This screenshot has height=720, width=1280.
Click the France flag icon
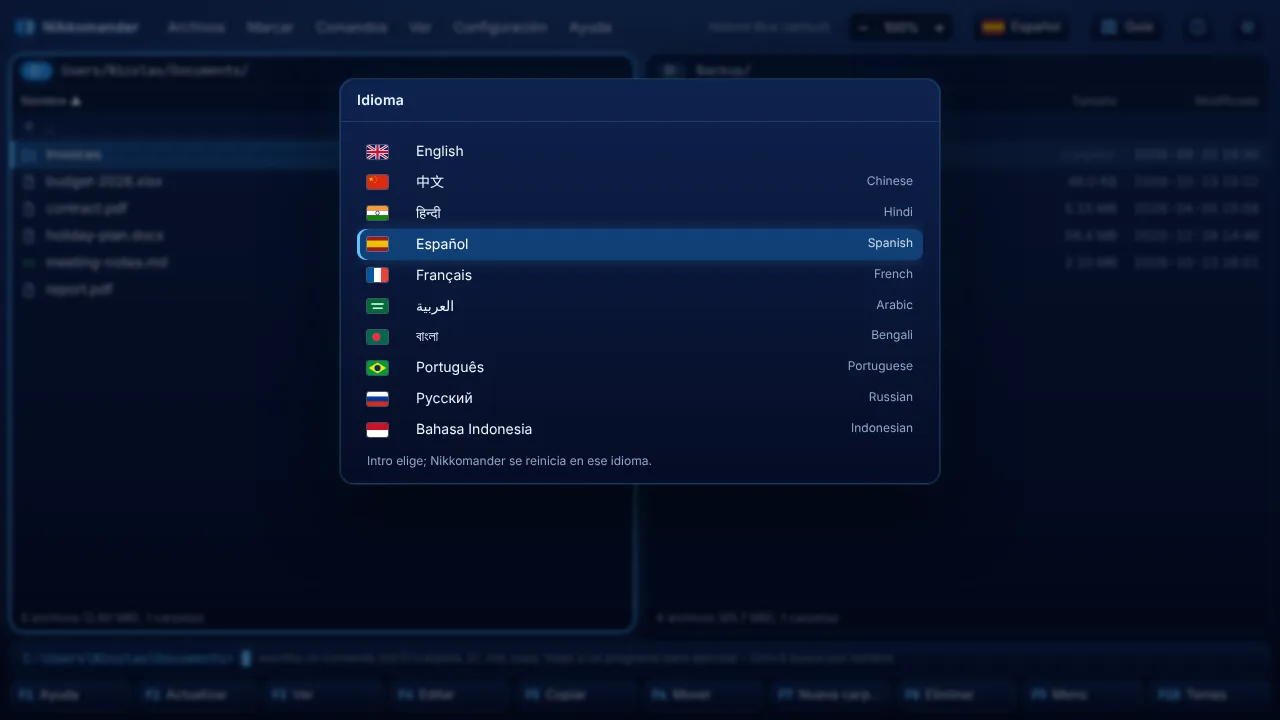click(x=377, y=275)
